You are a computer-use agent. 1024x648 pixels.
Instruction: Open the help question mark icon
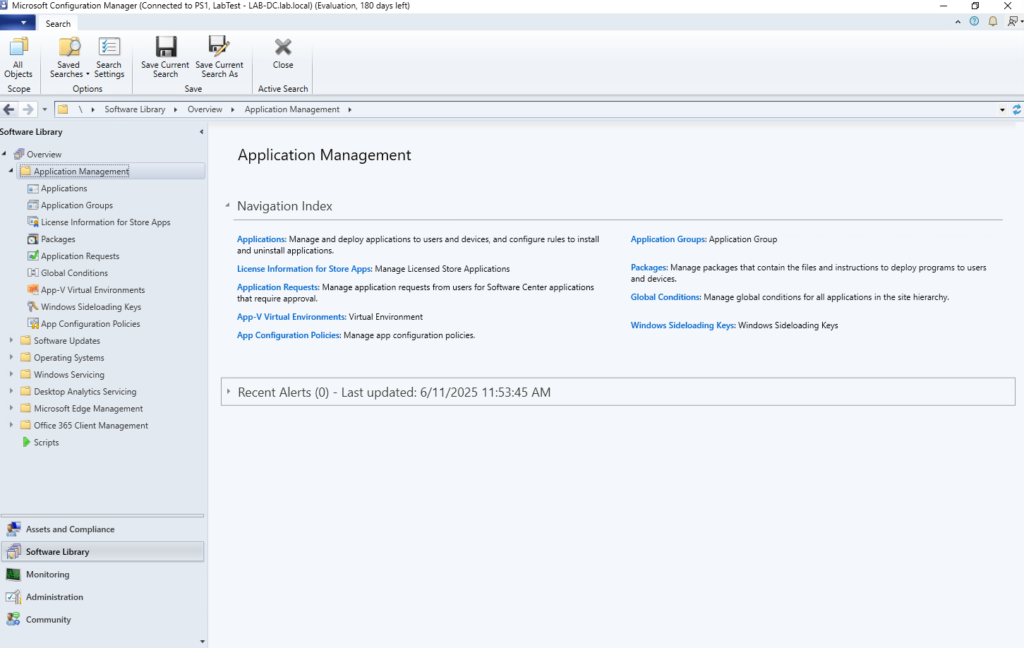point(974,21)
